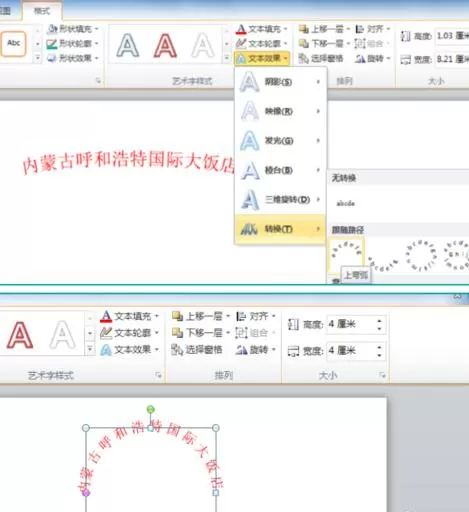Open 发光(G) submenu
Screen dimensions: 469x512
pos(280,140)
